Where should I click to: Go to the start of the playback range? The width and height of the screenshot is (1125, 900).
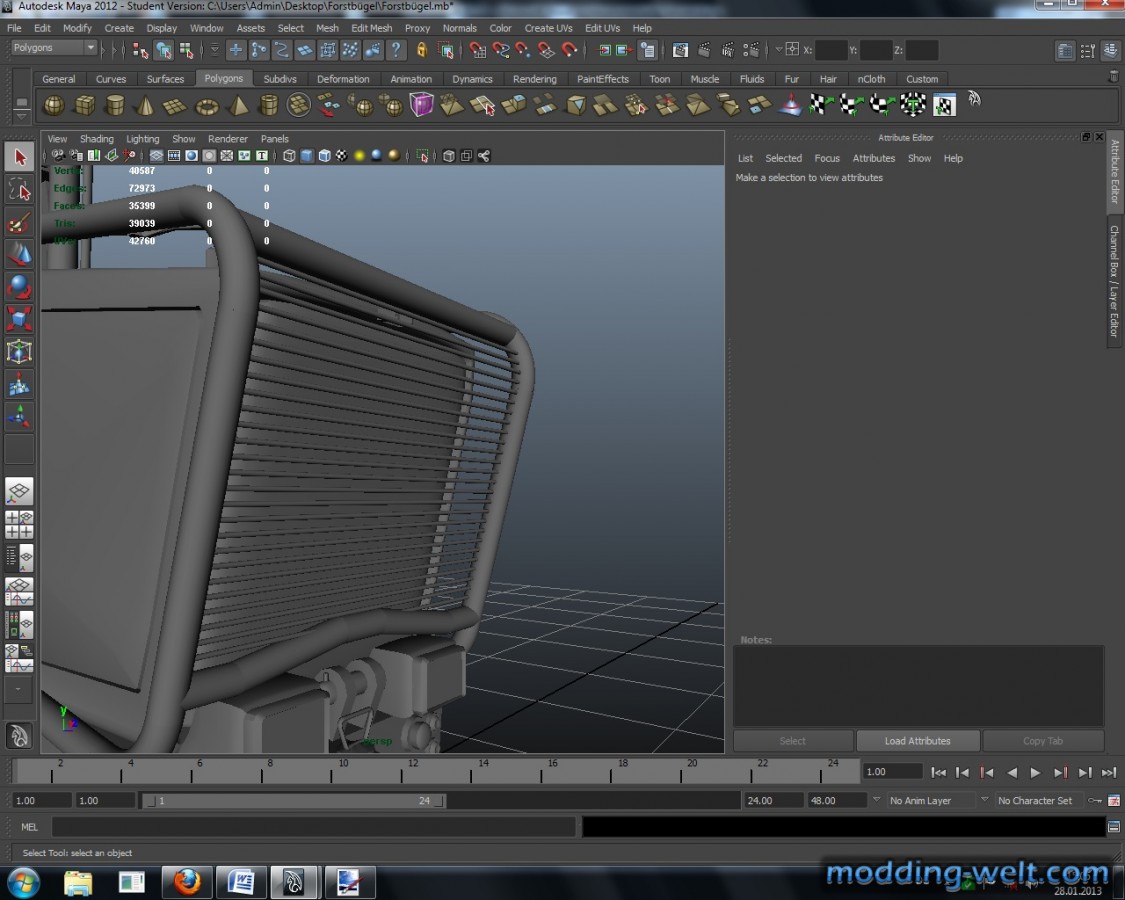[x=938, y=772]
